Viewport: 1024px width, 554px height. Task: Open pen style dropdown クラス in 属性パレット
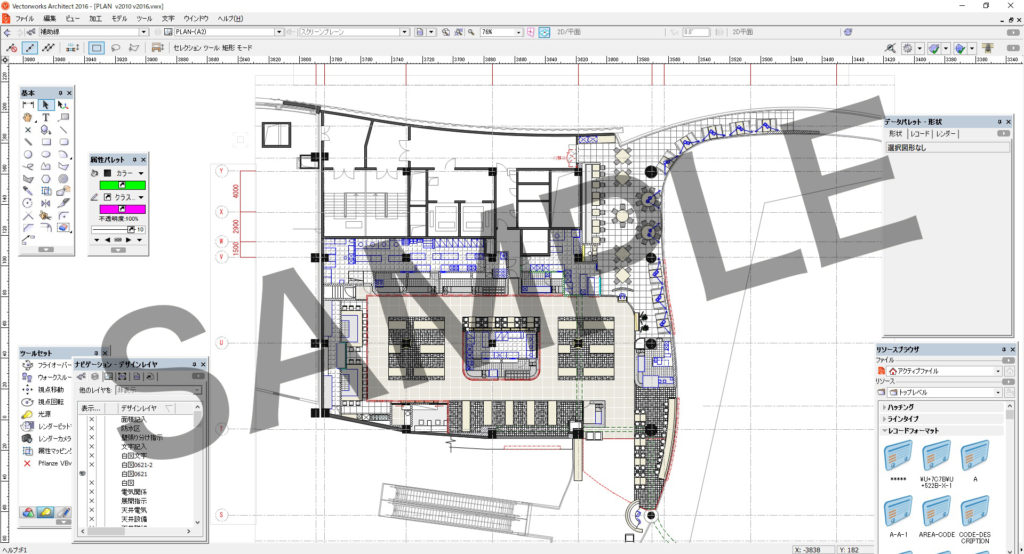click(x=141, y=197)
